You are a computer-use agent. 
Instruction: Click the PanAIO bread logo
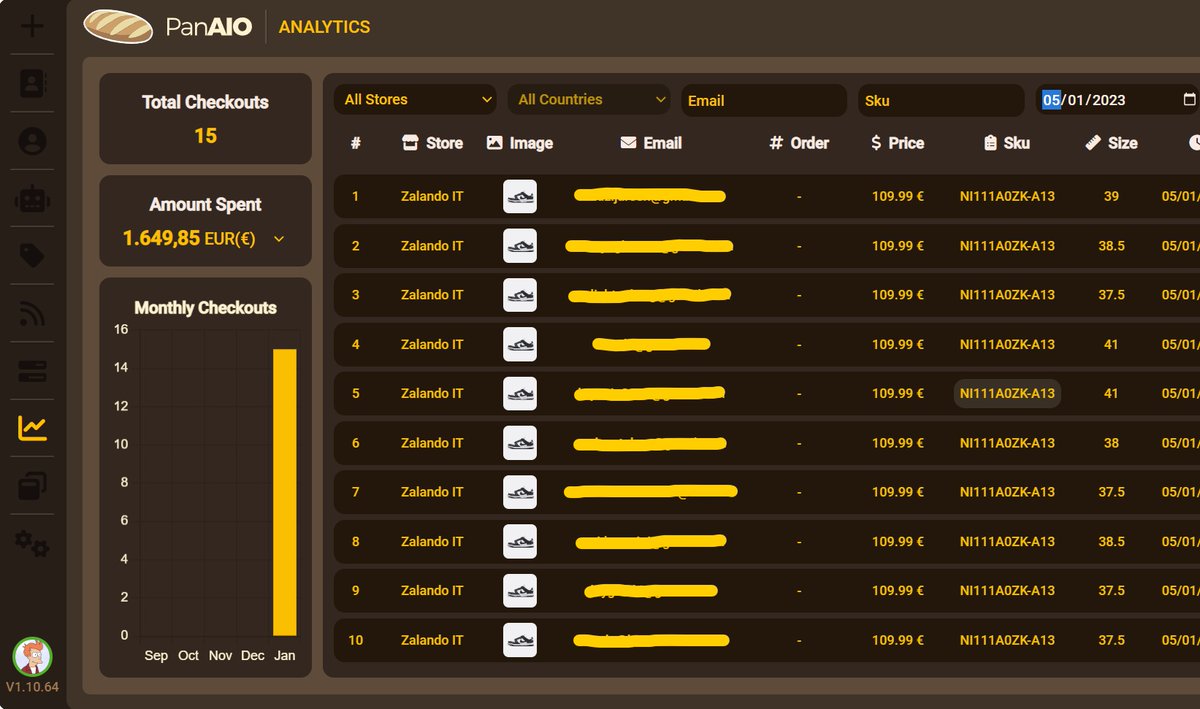pos(118,26)
